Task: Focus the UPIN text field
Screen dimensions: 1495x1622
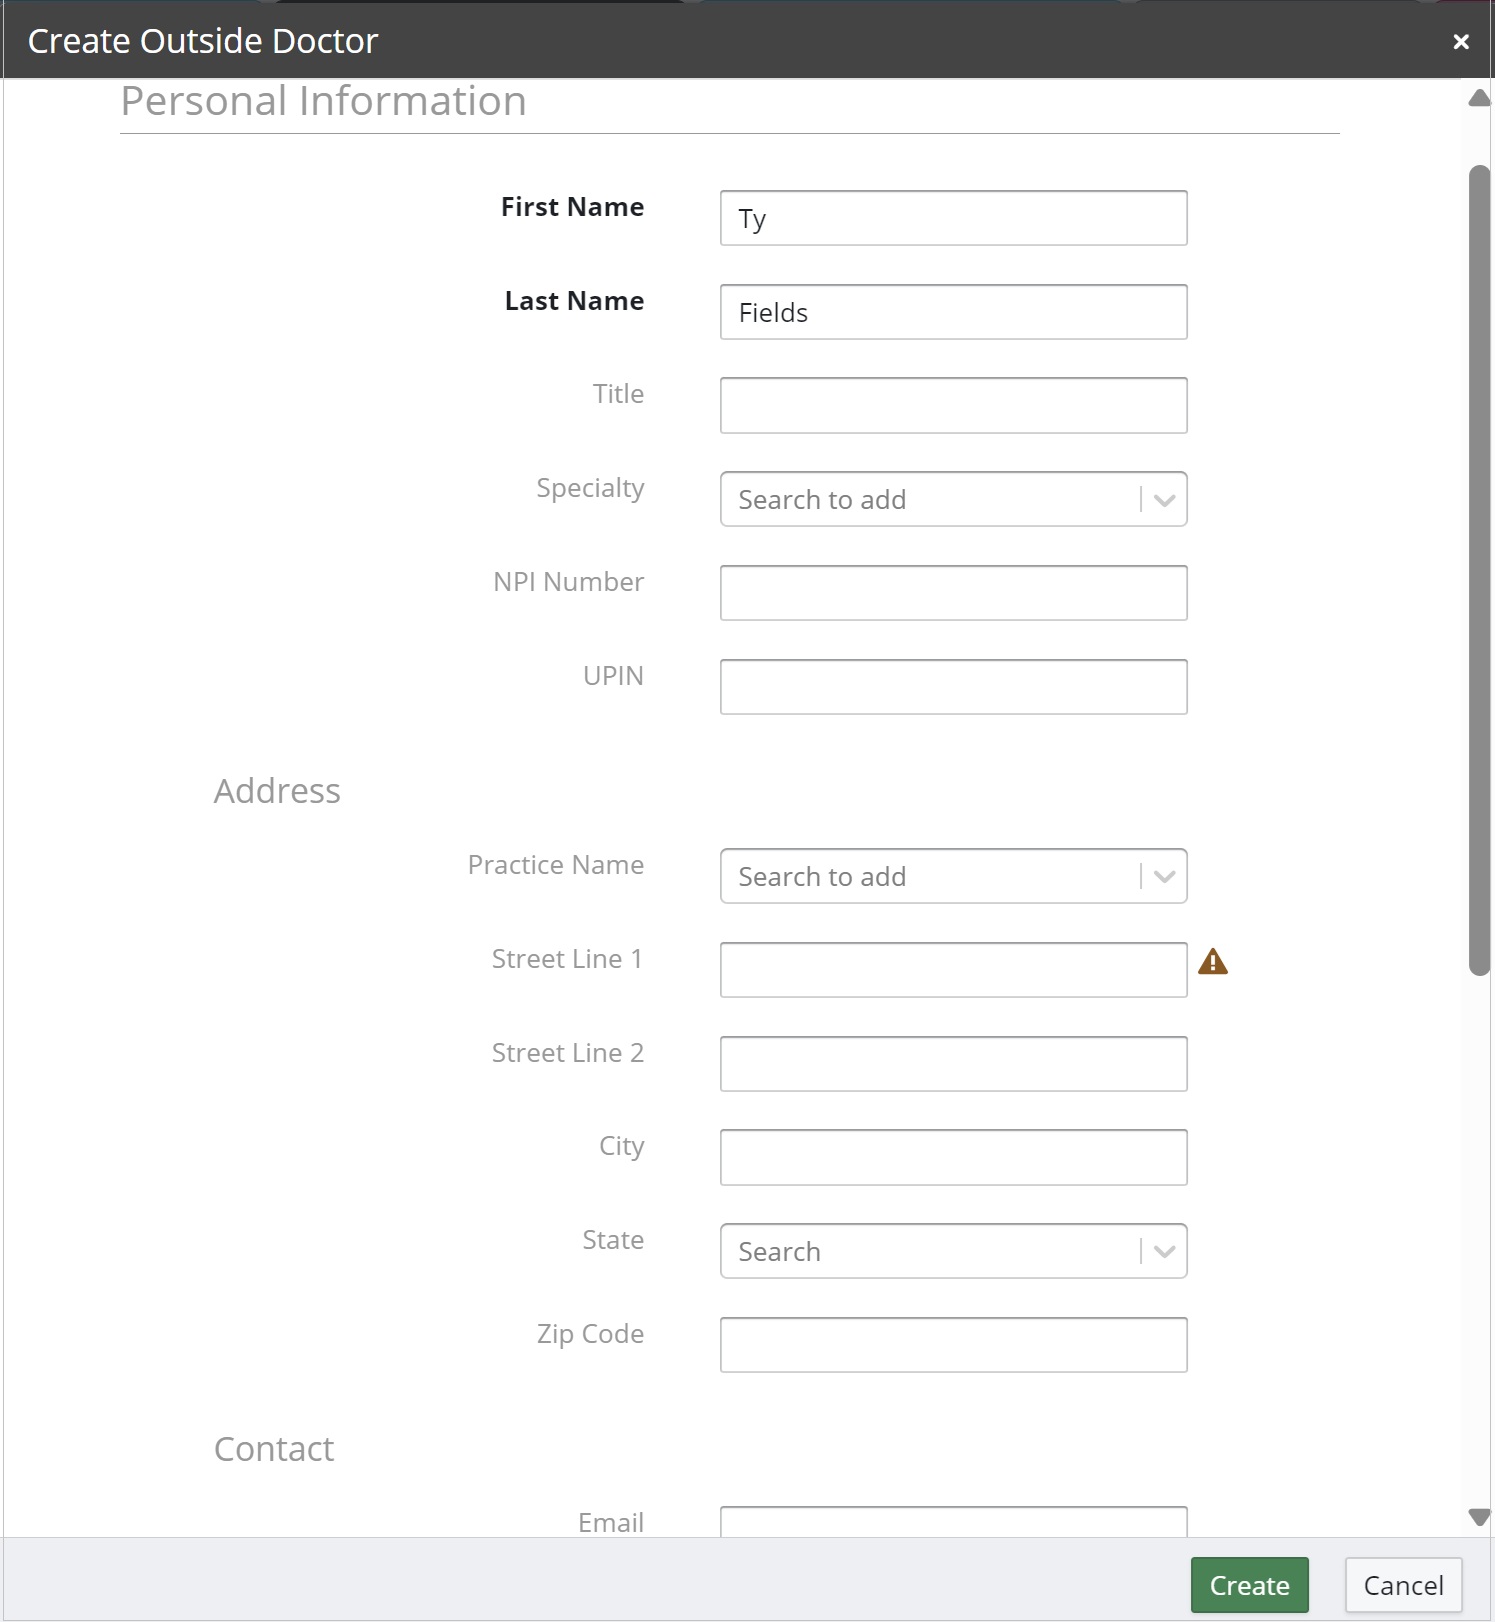Action: [953, 687]
